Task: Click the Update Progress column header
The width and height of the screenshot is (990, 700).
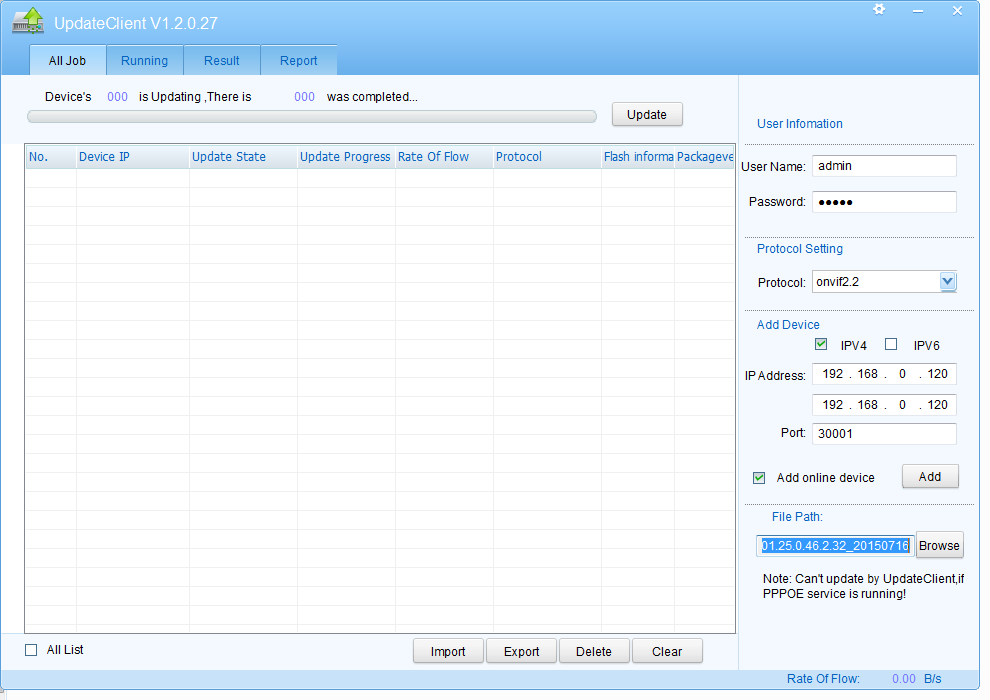Action: click(346, 157)
